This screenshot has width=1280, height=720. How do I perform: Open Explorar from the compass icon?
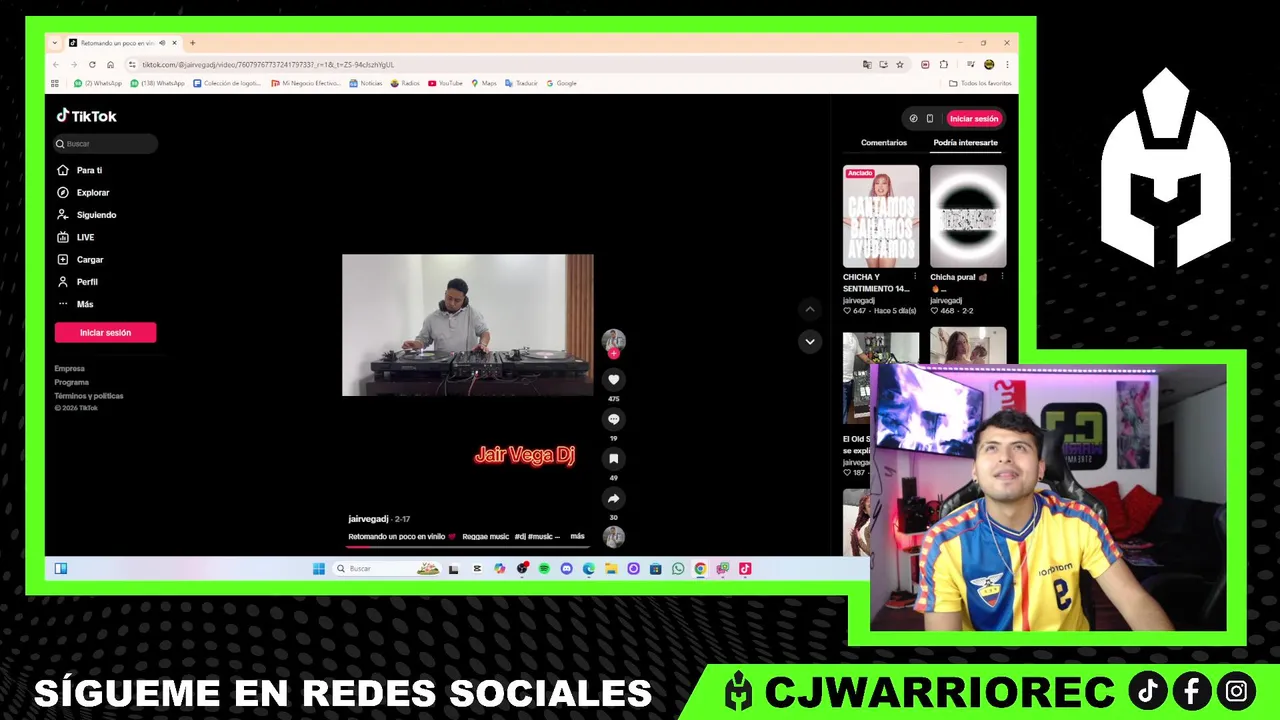(x=63, y=192)
